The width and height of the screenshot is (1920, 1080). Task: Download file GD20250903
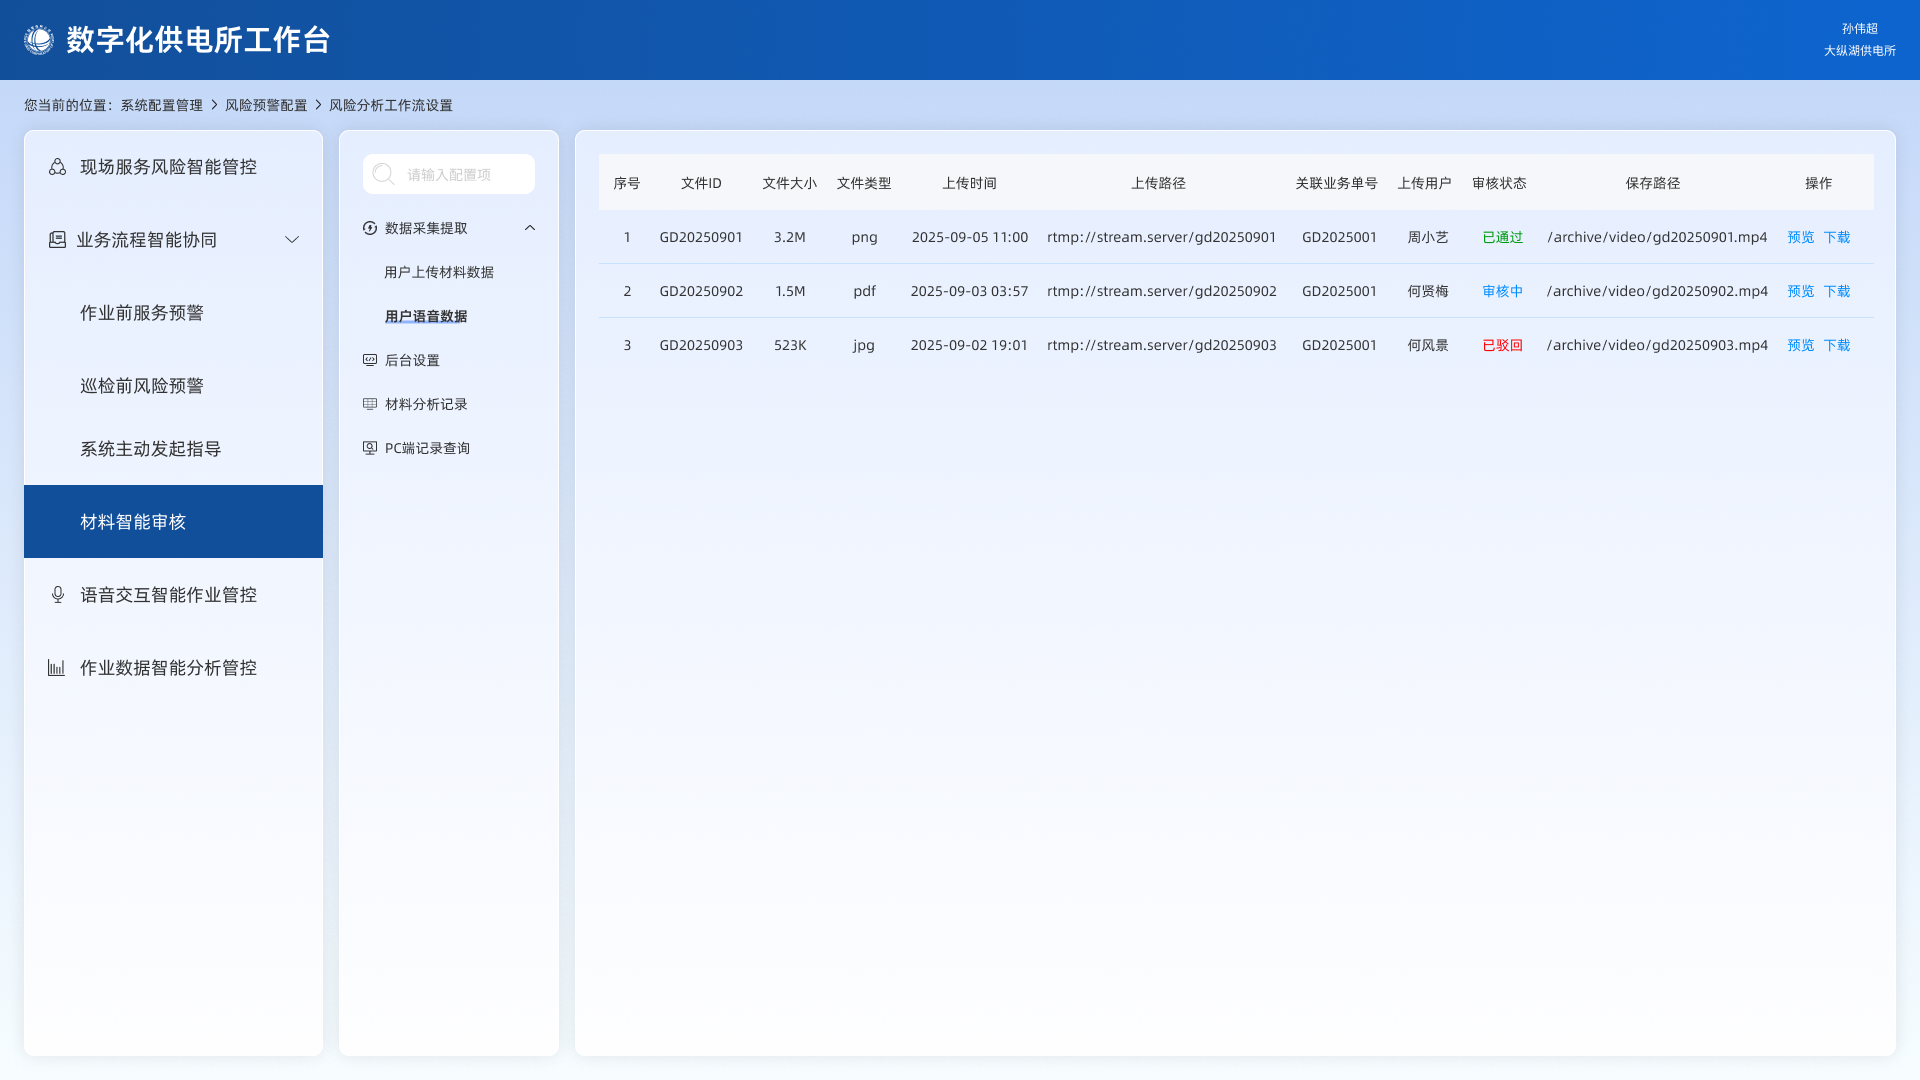(x=1837, y=345)
